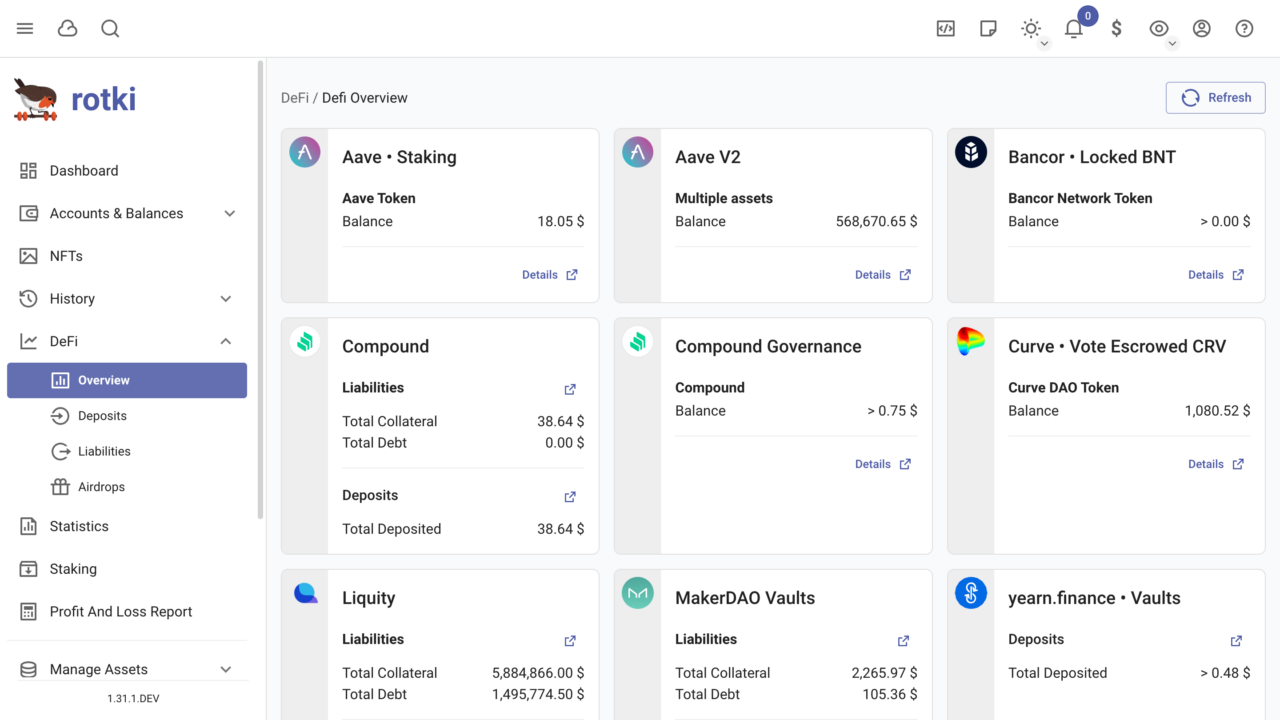The image size is (1280, 720).
Task: Open the NFTs page
Action: coord(127,256)
